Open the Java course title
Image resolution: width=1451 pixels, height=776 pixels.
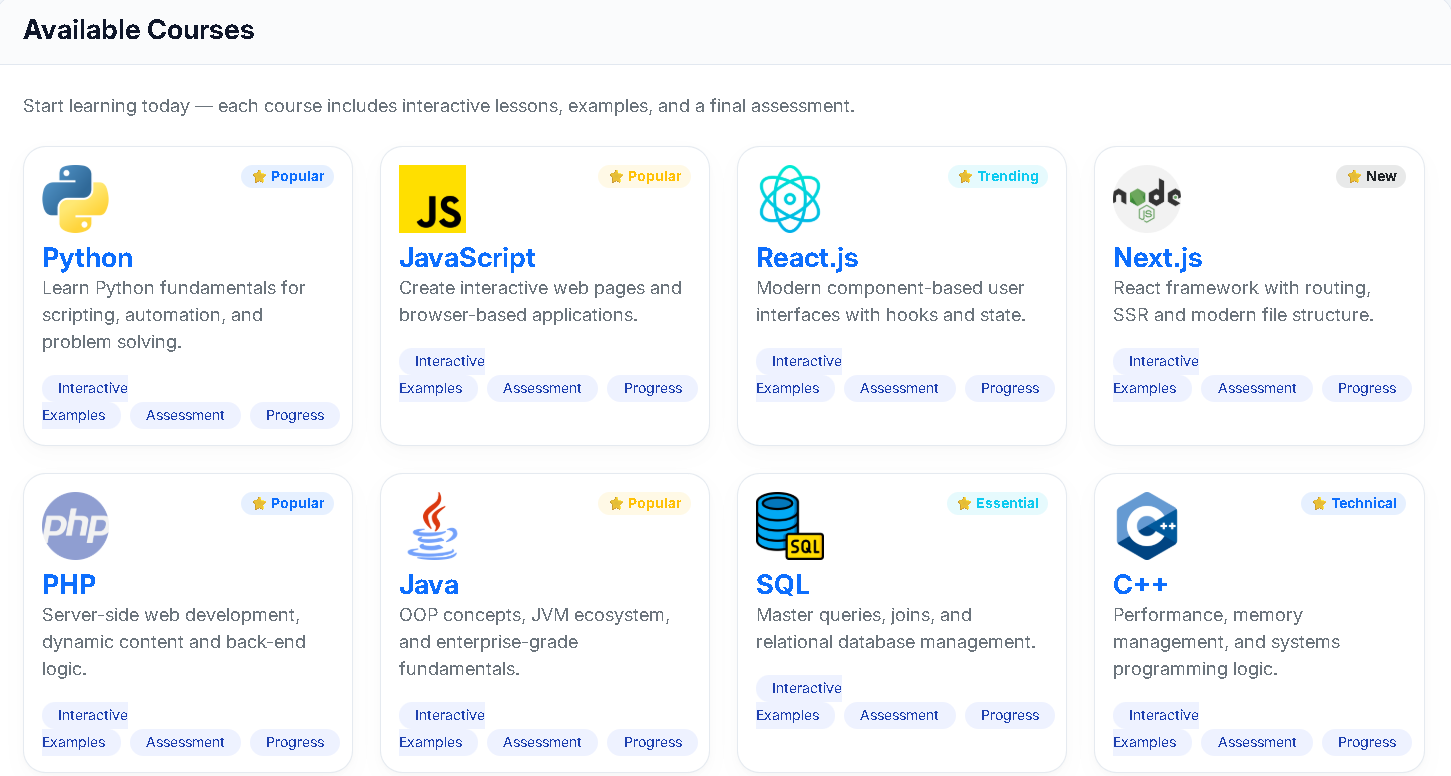[429, 585]
